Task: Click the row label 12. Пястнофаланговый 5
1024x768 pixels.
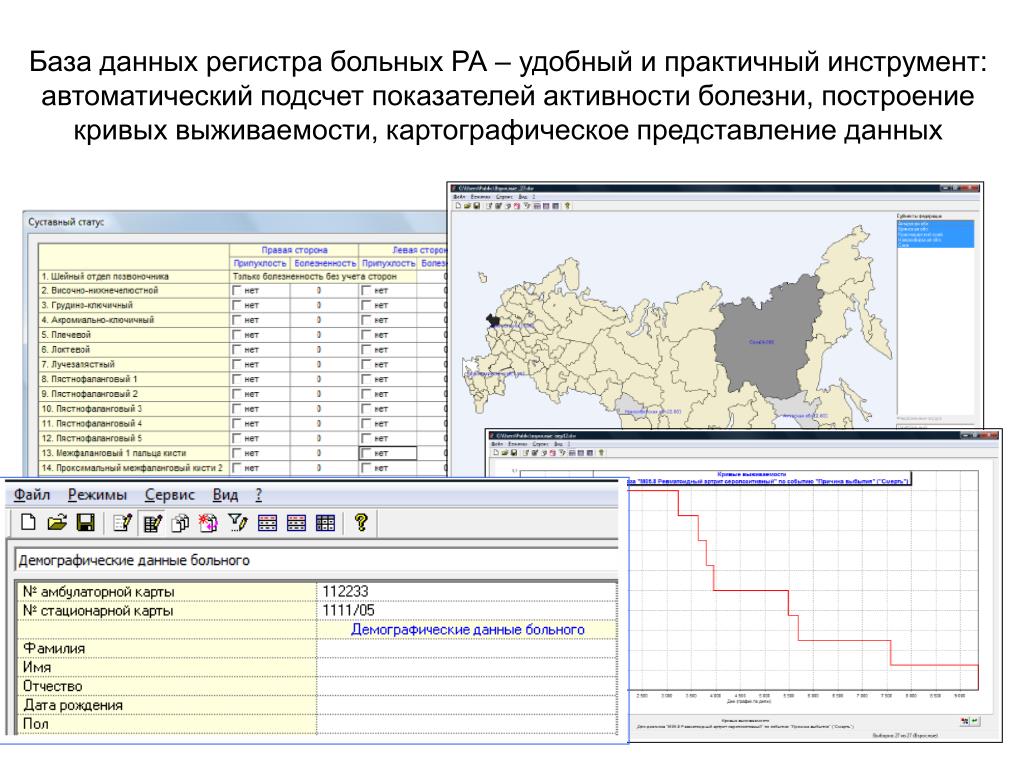Action: tap(91, 438)
